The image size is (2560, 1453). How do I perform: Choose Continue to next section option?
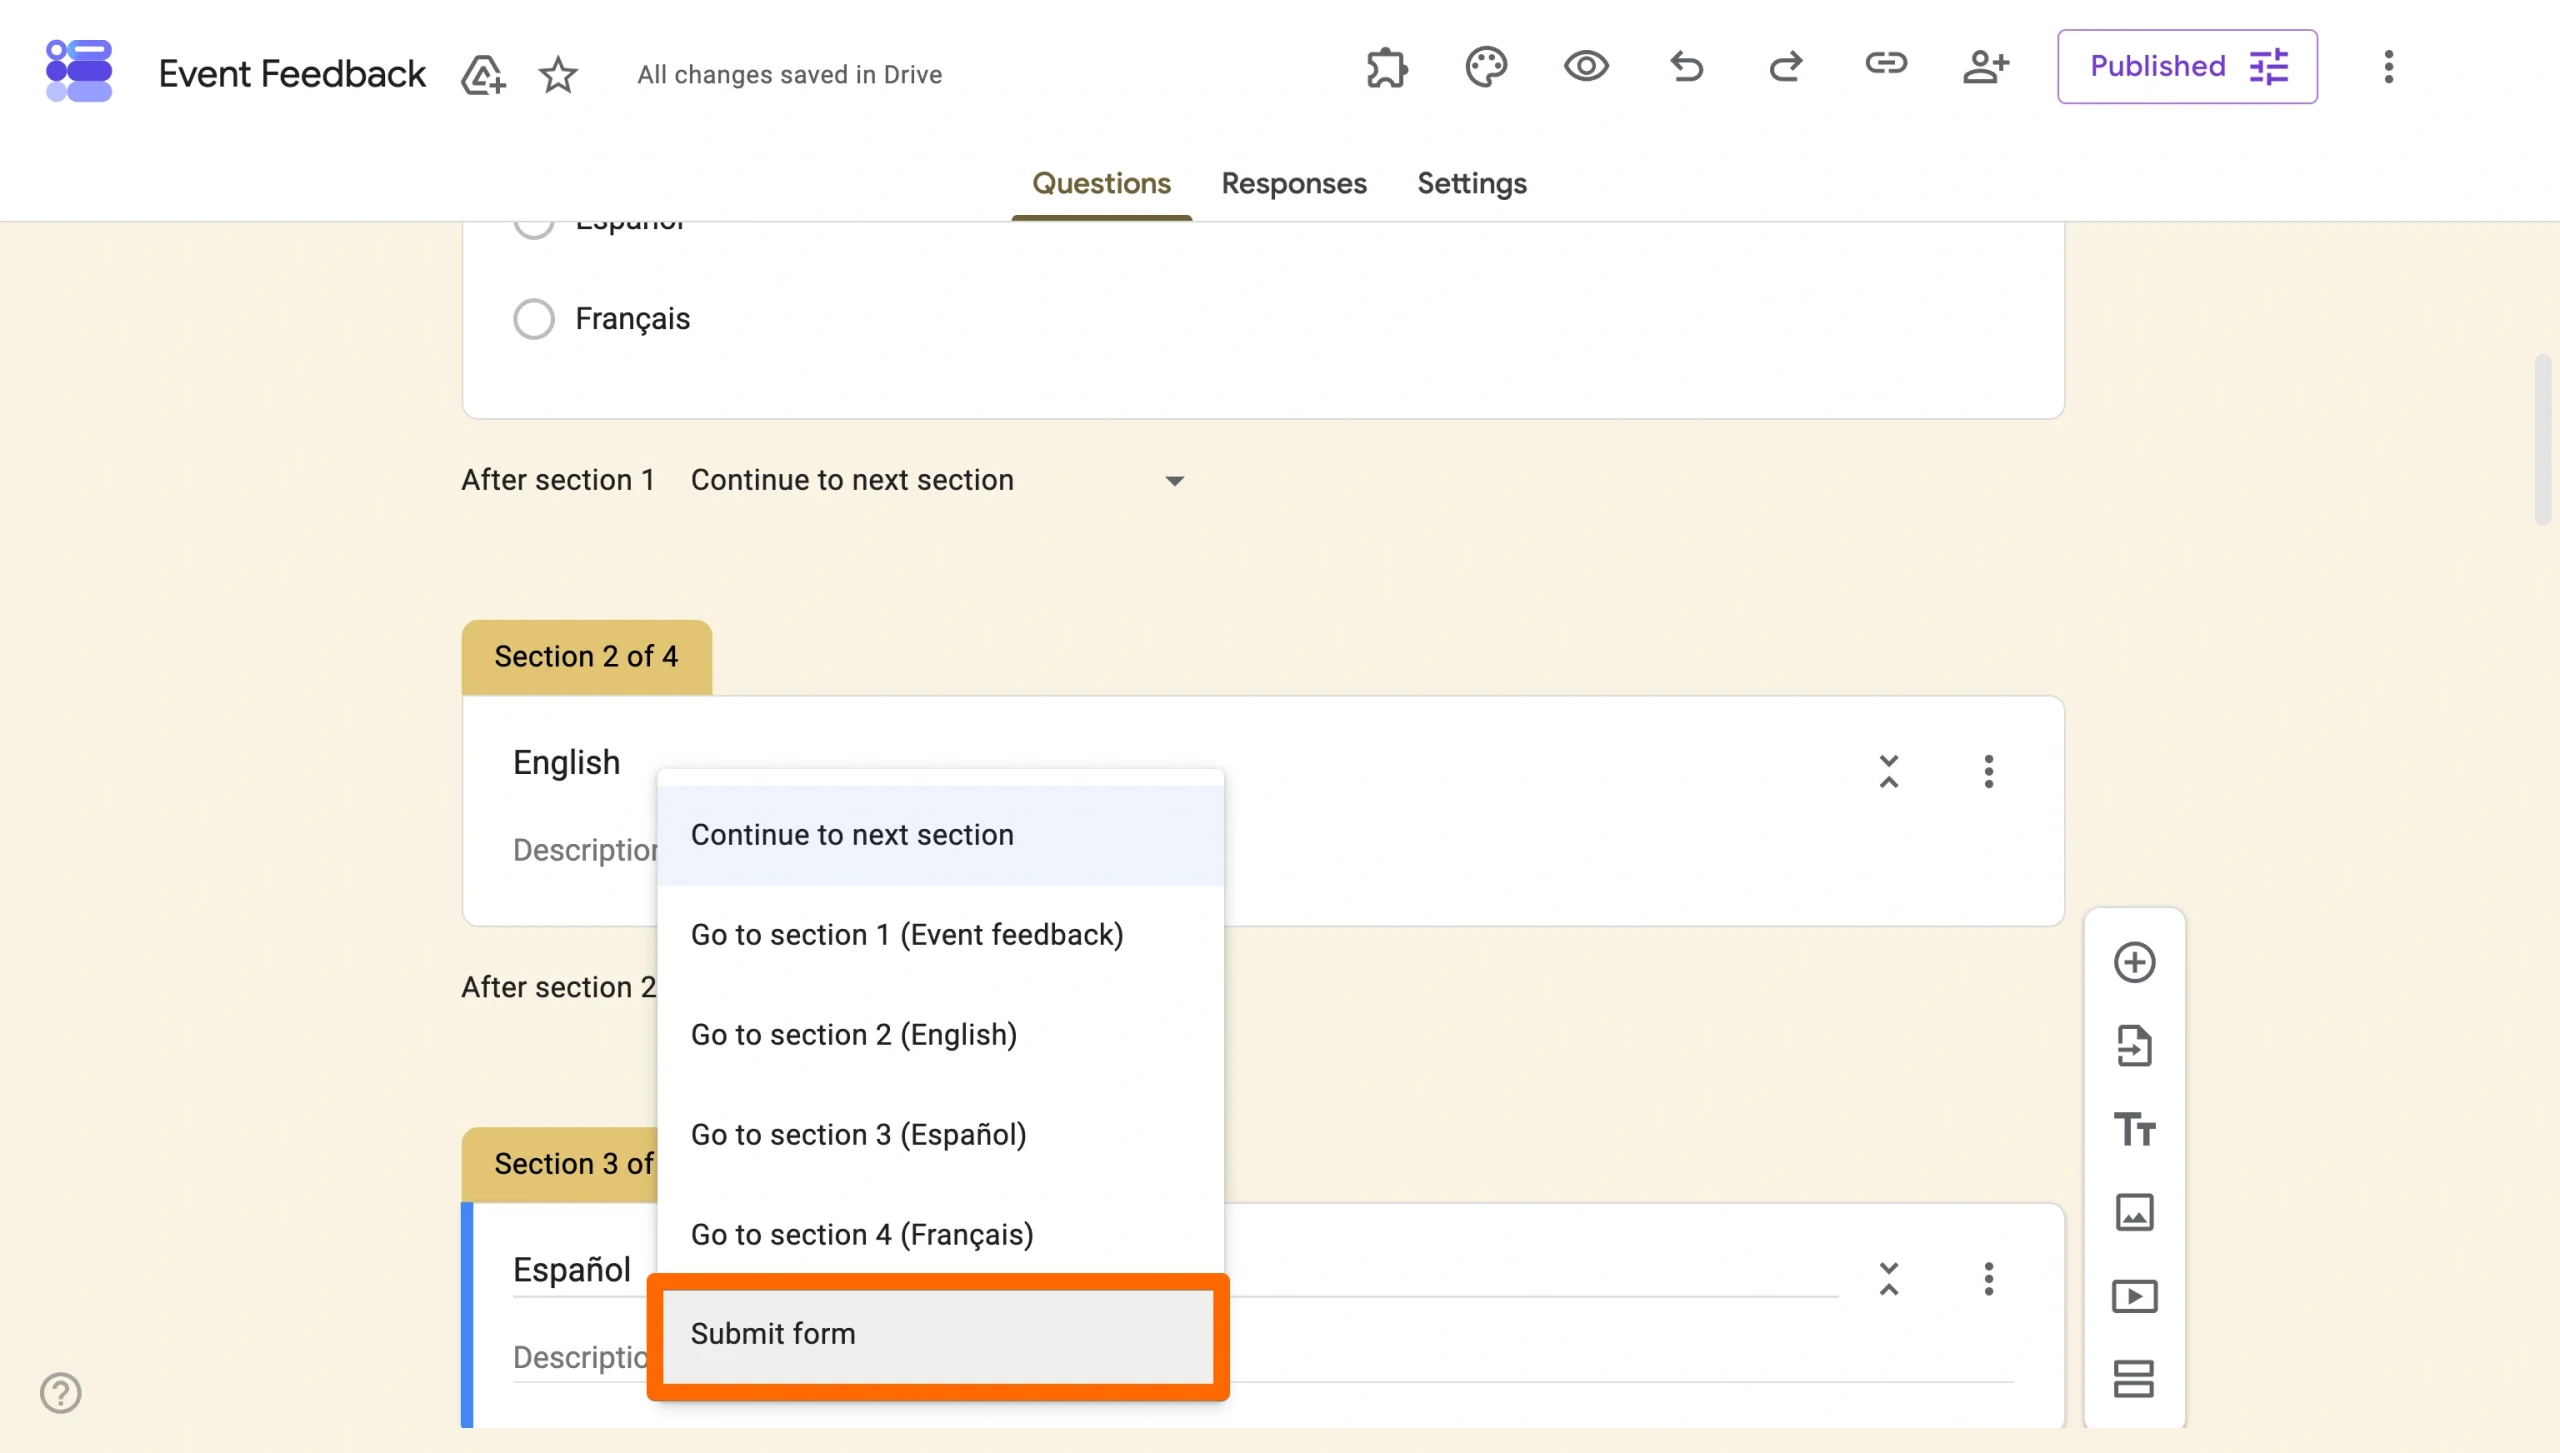pyautogui.click(x=940, y=835)
